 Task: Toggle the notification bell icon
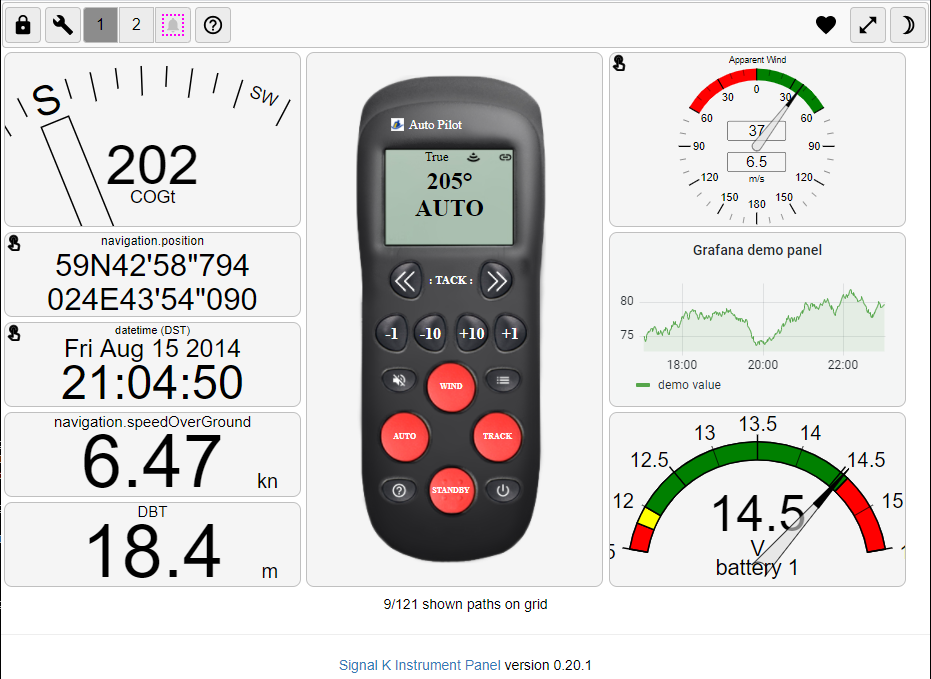173,25
